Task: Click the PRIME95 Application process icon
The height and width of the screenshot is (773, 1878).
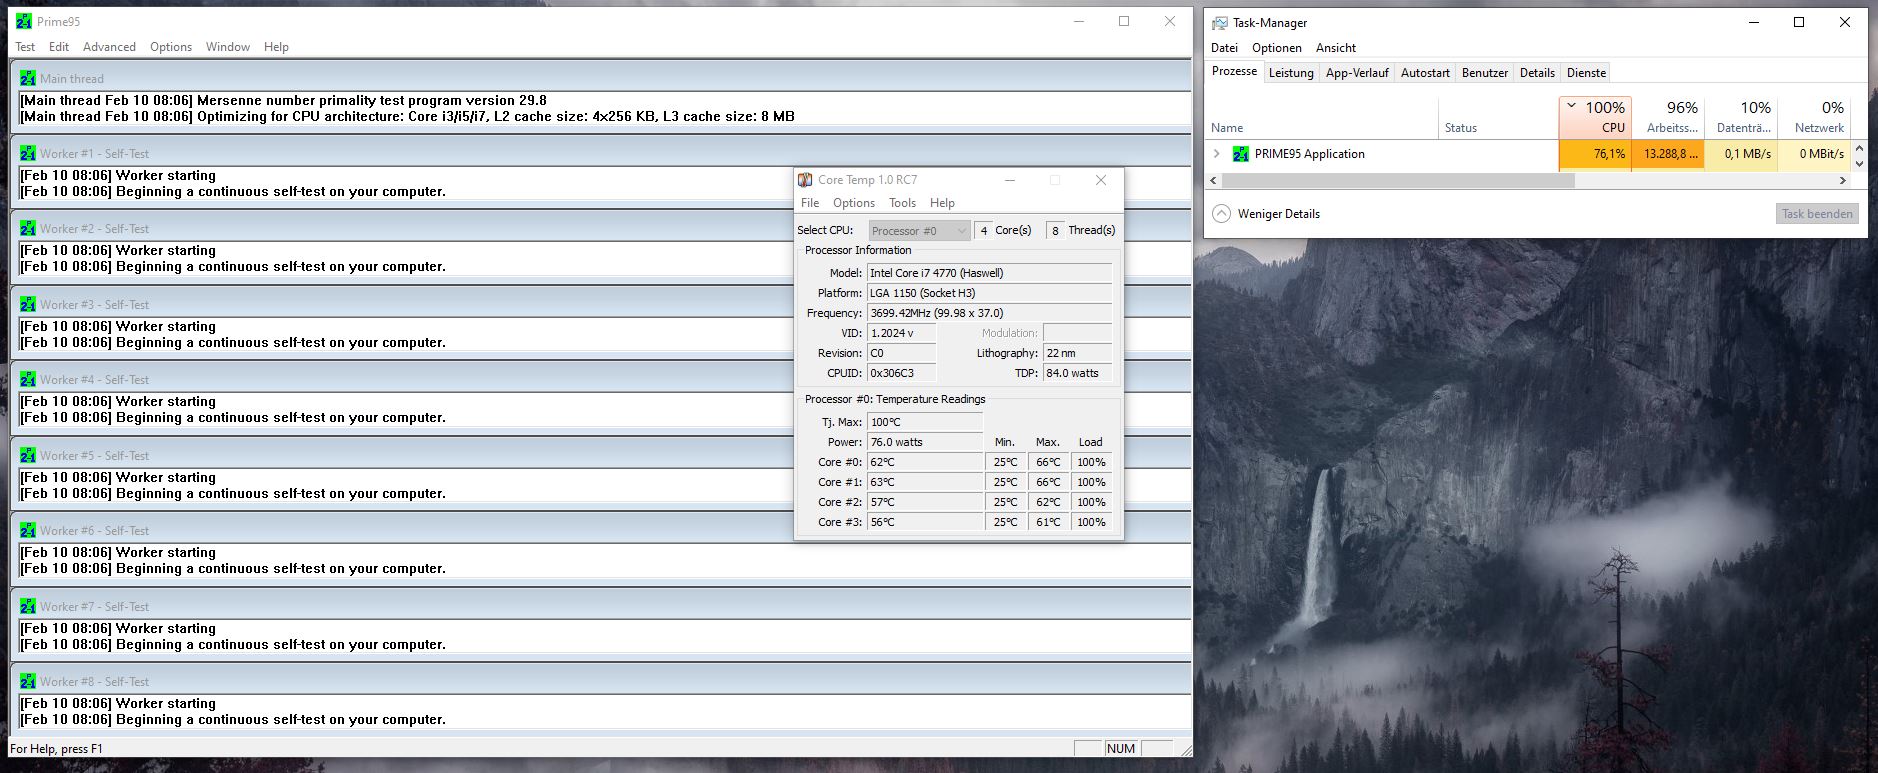Action: click(1241, 154)
